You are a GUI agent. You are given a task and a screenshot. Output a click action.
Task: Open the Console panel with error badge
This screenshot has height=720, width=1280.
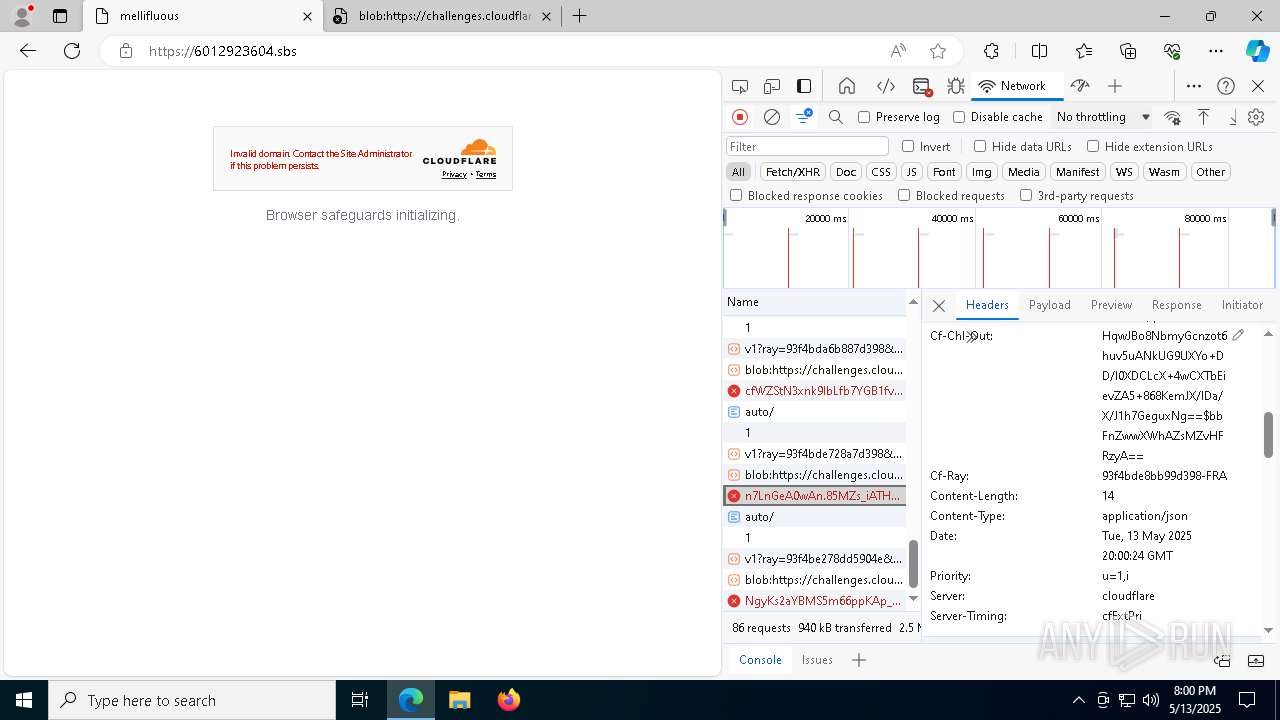coord(922,86)
